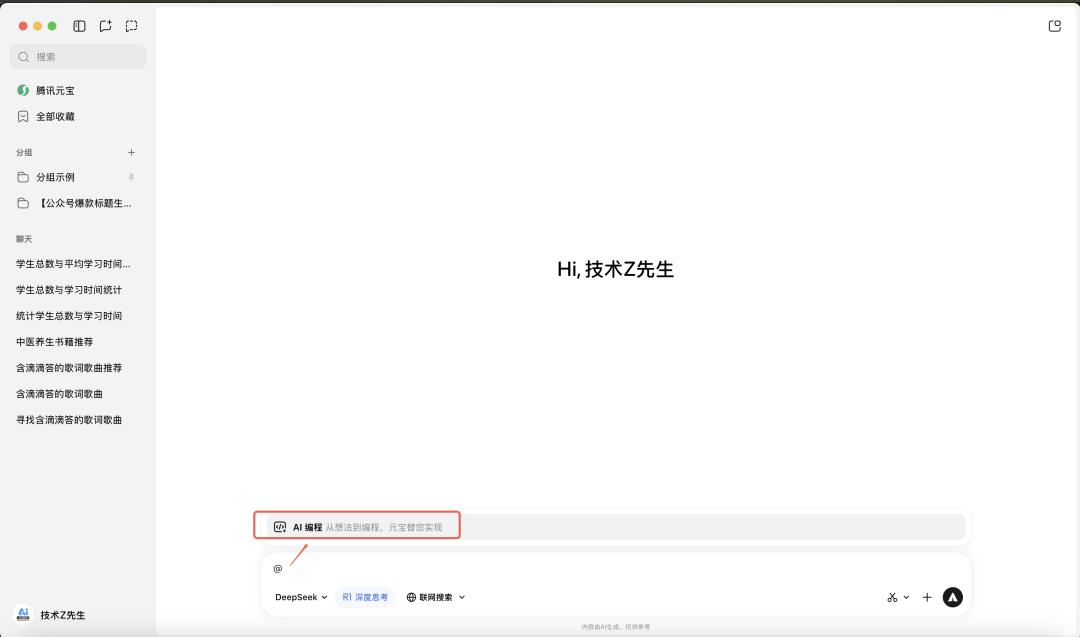Click the 内容由AI生成 disclaimer text

pos(616,627)
